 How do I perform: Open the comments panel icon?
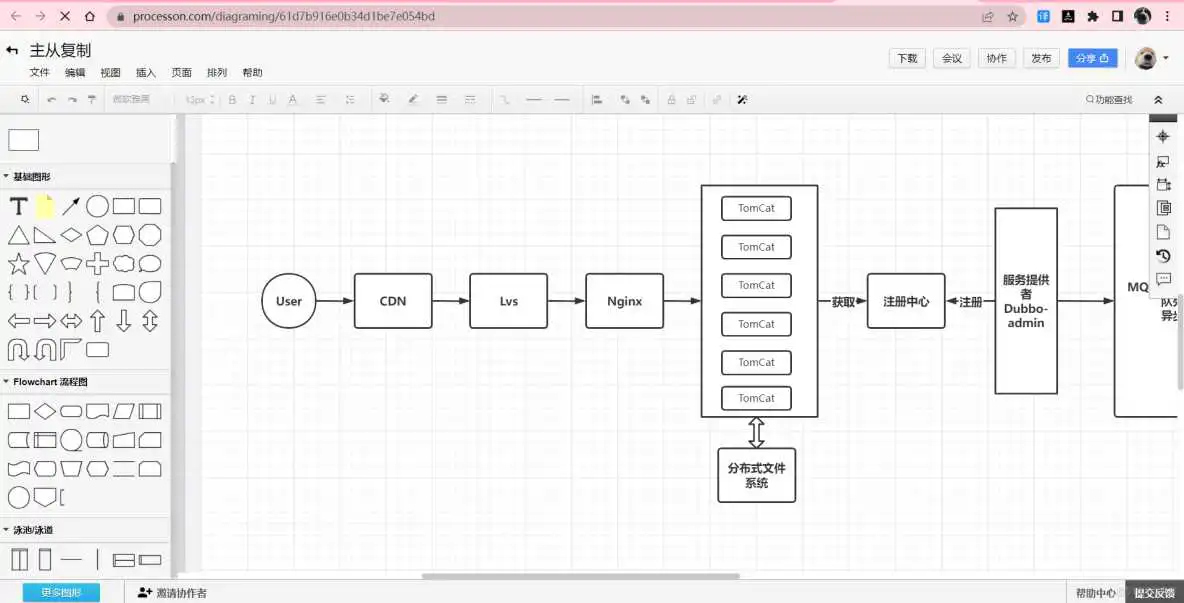(1163, 278)
